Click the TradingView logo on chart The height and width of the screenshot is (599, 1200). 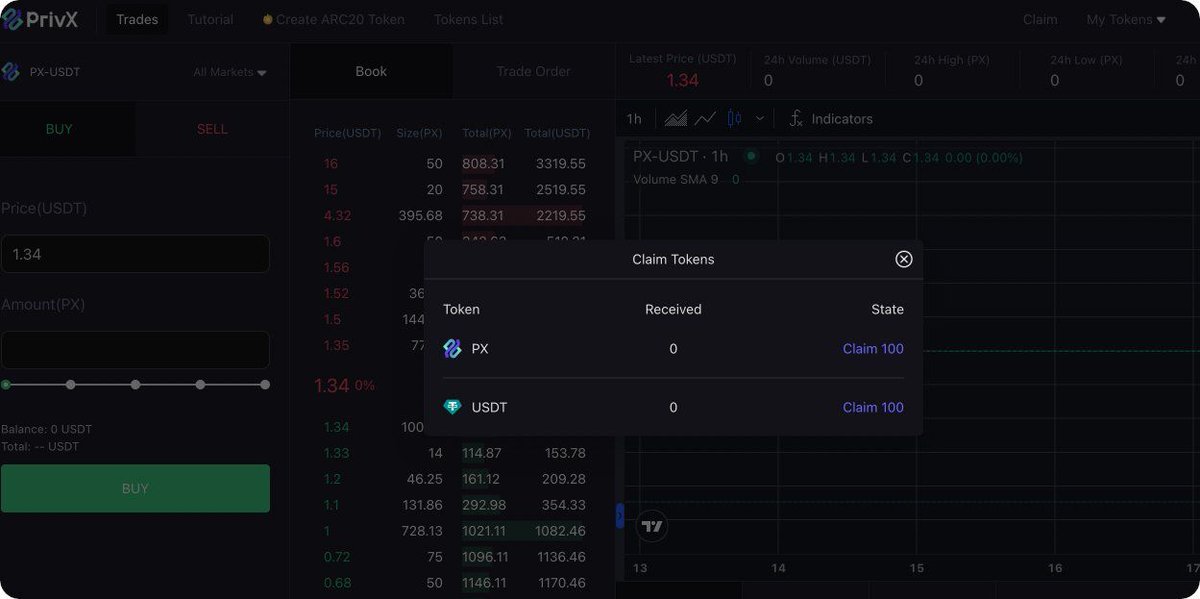tap(652, 526)
